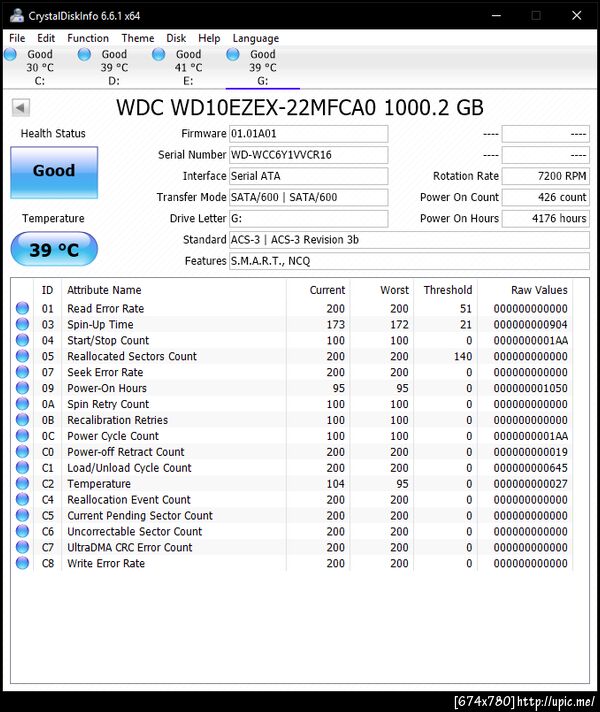Click the Threshold column header

445,290
